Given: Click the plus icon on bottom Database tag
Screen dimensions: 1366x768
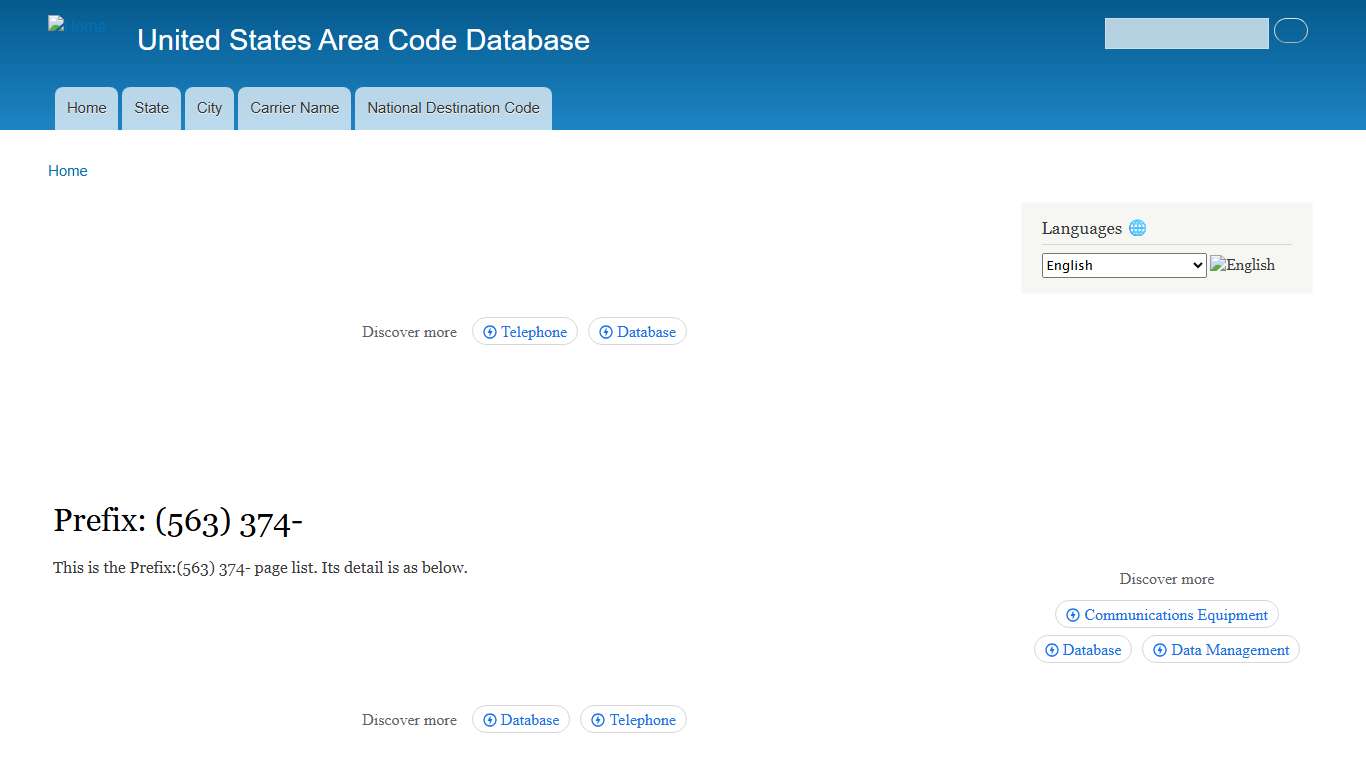Looking at the screenshot, I should (490, 719).
